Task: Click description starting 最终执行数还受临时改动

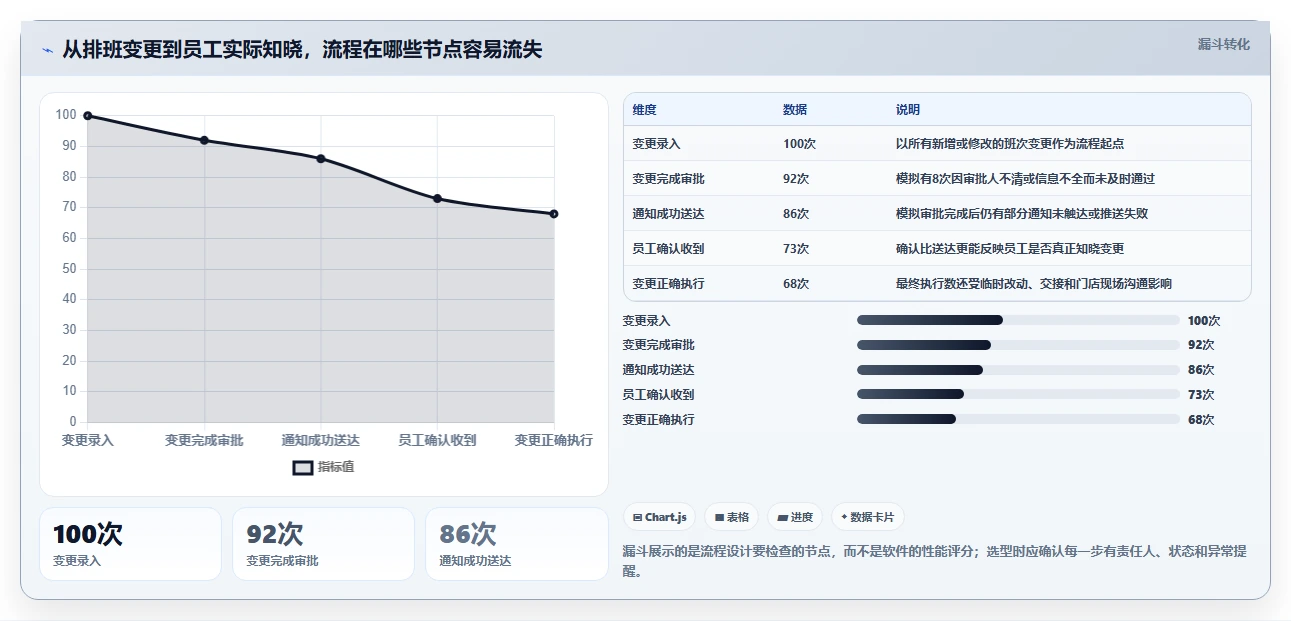Action: [x=1034, y=284]
